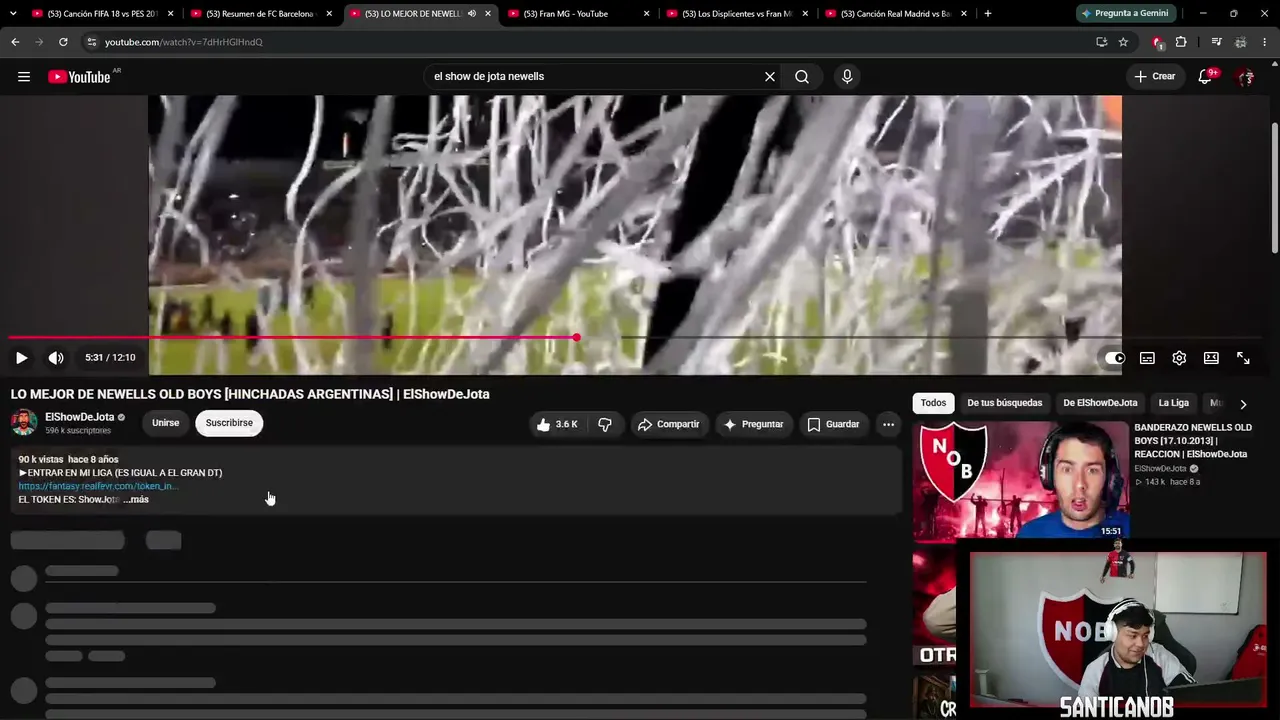View site information icon
1280x720 pixels.
[91, 42]
